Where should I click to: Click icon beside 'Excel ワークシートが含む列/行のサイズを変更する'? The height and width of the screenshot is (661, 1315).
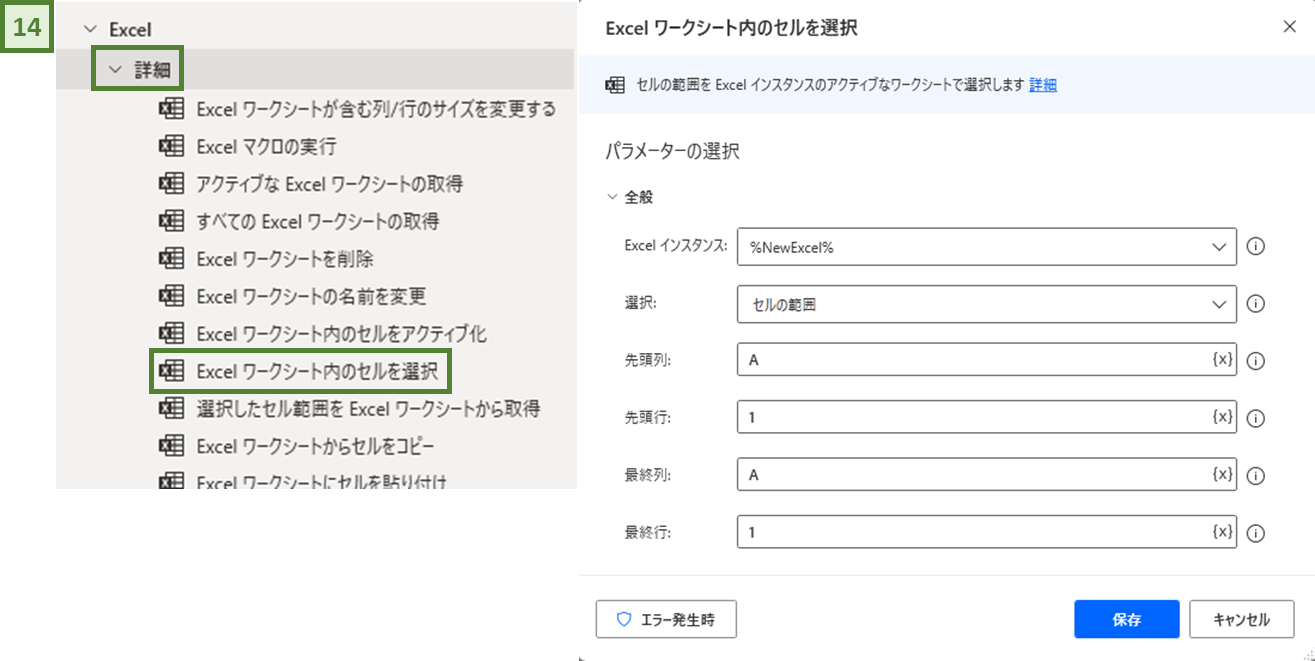tap(172, 108)
